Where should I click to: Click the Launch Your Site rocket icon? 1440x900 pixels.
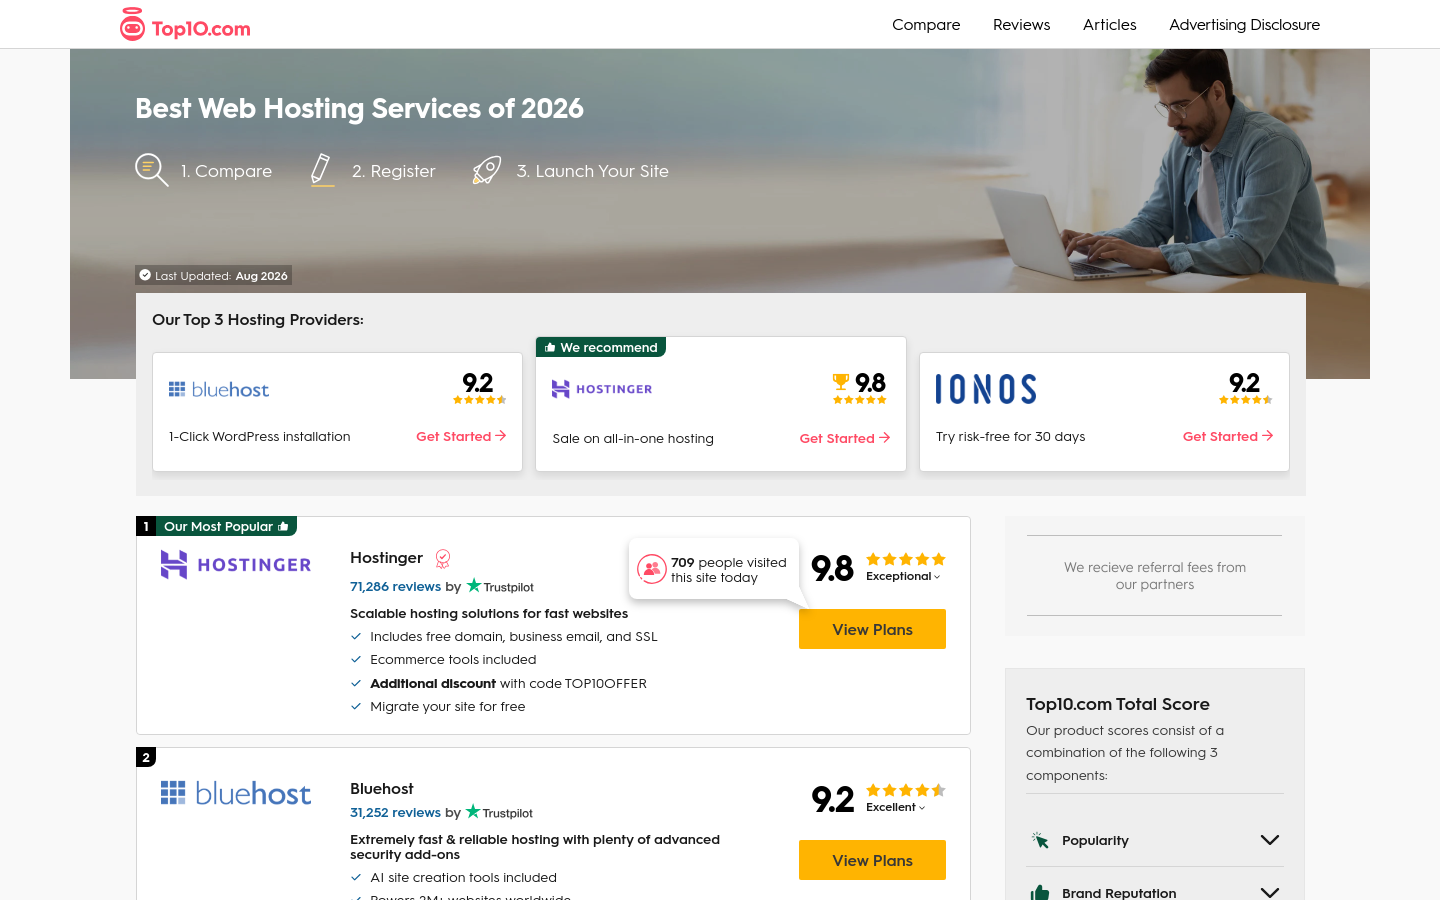click(x=487, y=170)
